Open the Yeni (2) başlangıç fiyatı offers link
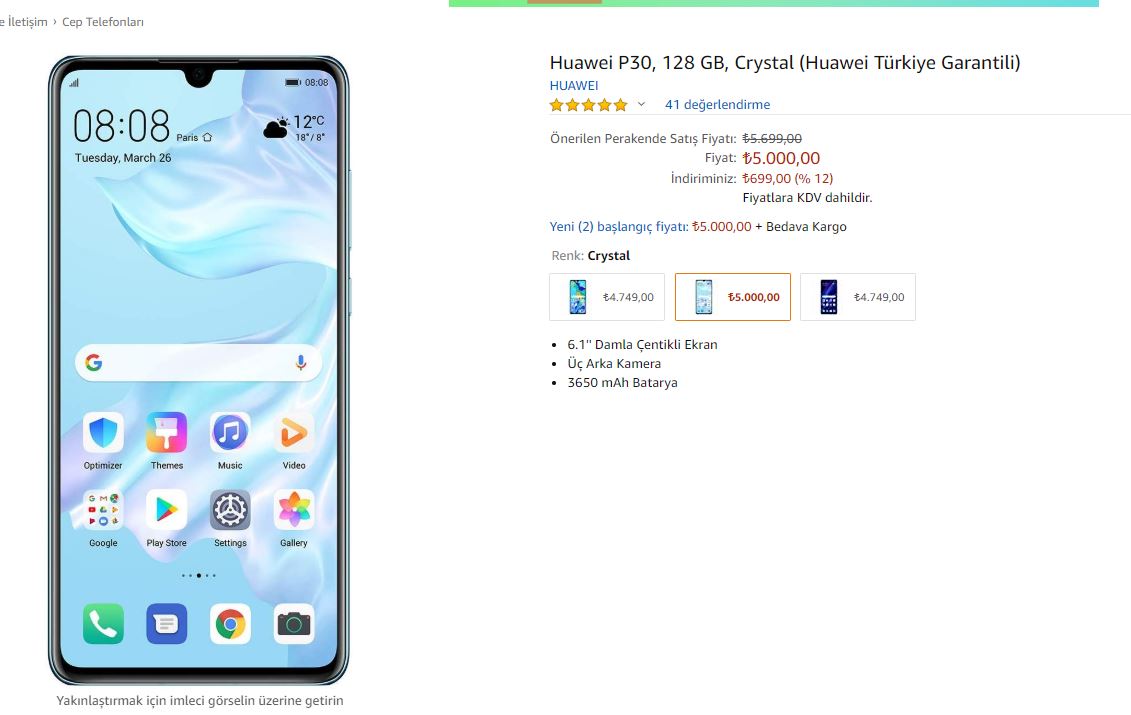Image resolution: width=1131 pixels, height=715 pixels. coord(619,227)
